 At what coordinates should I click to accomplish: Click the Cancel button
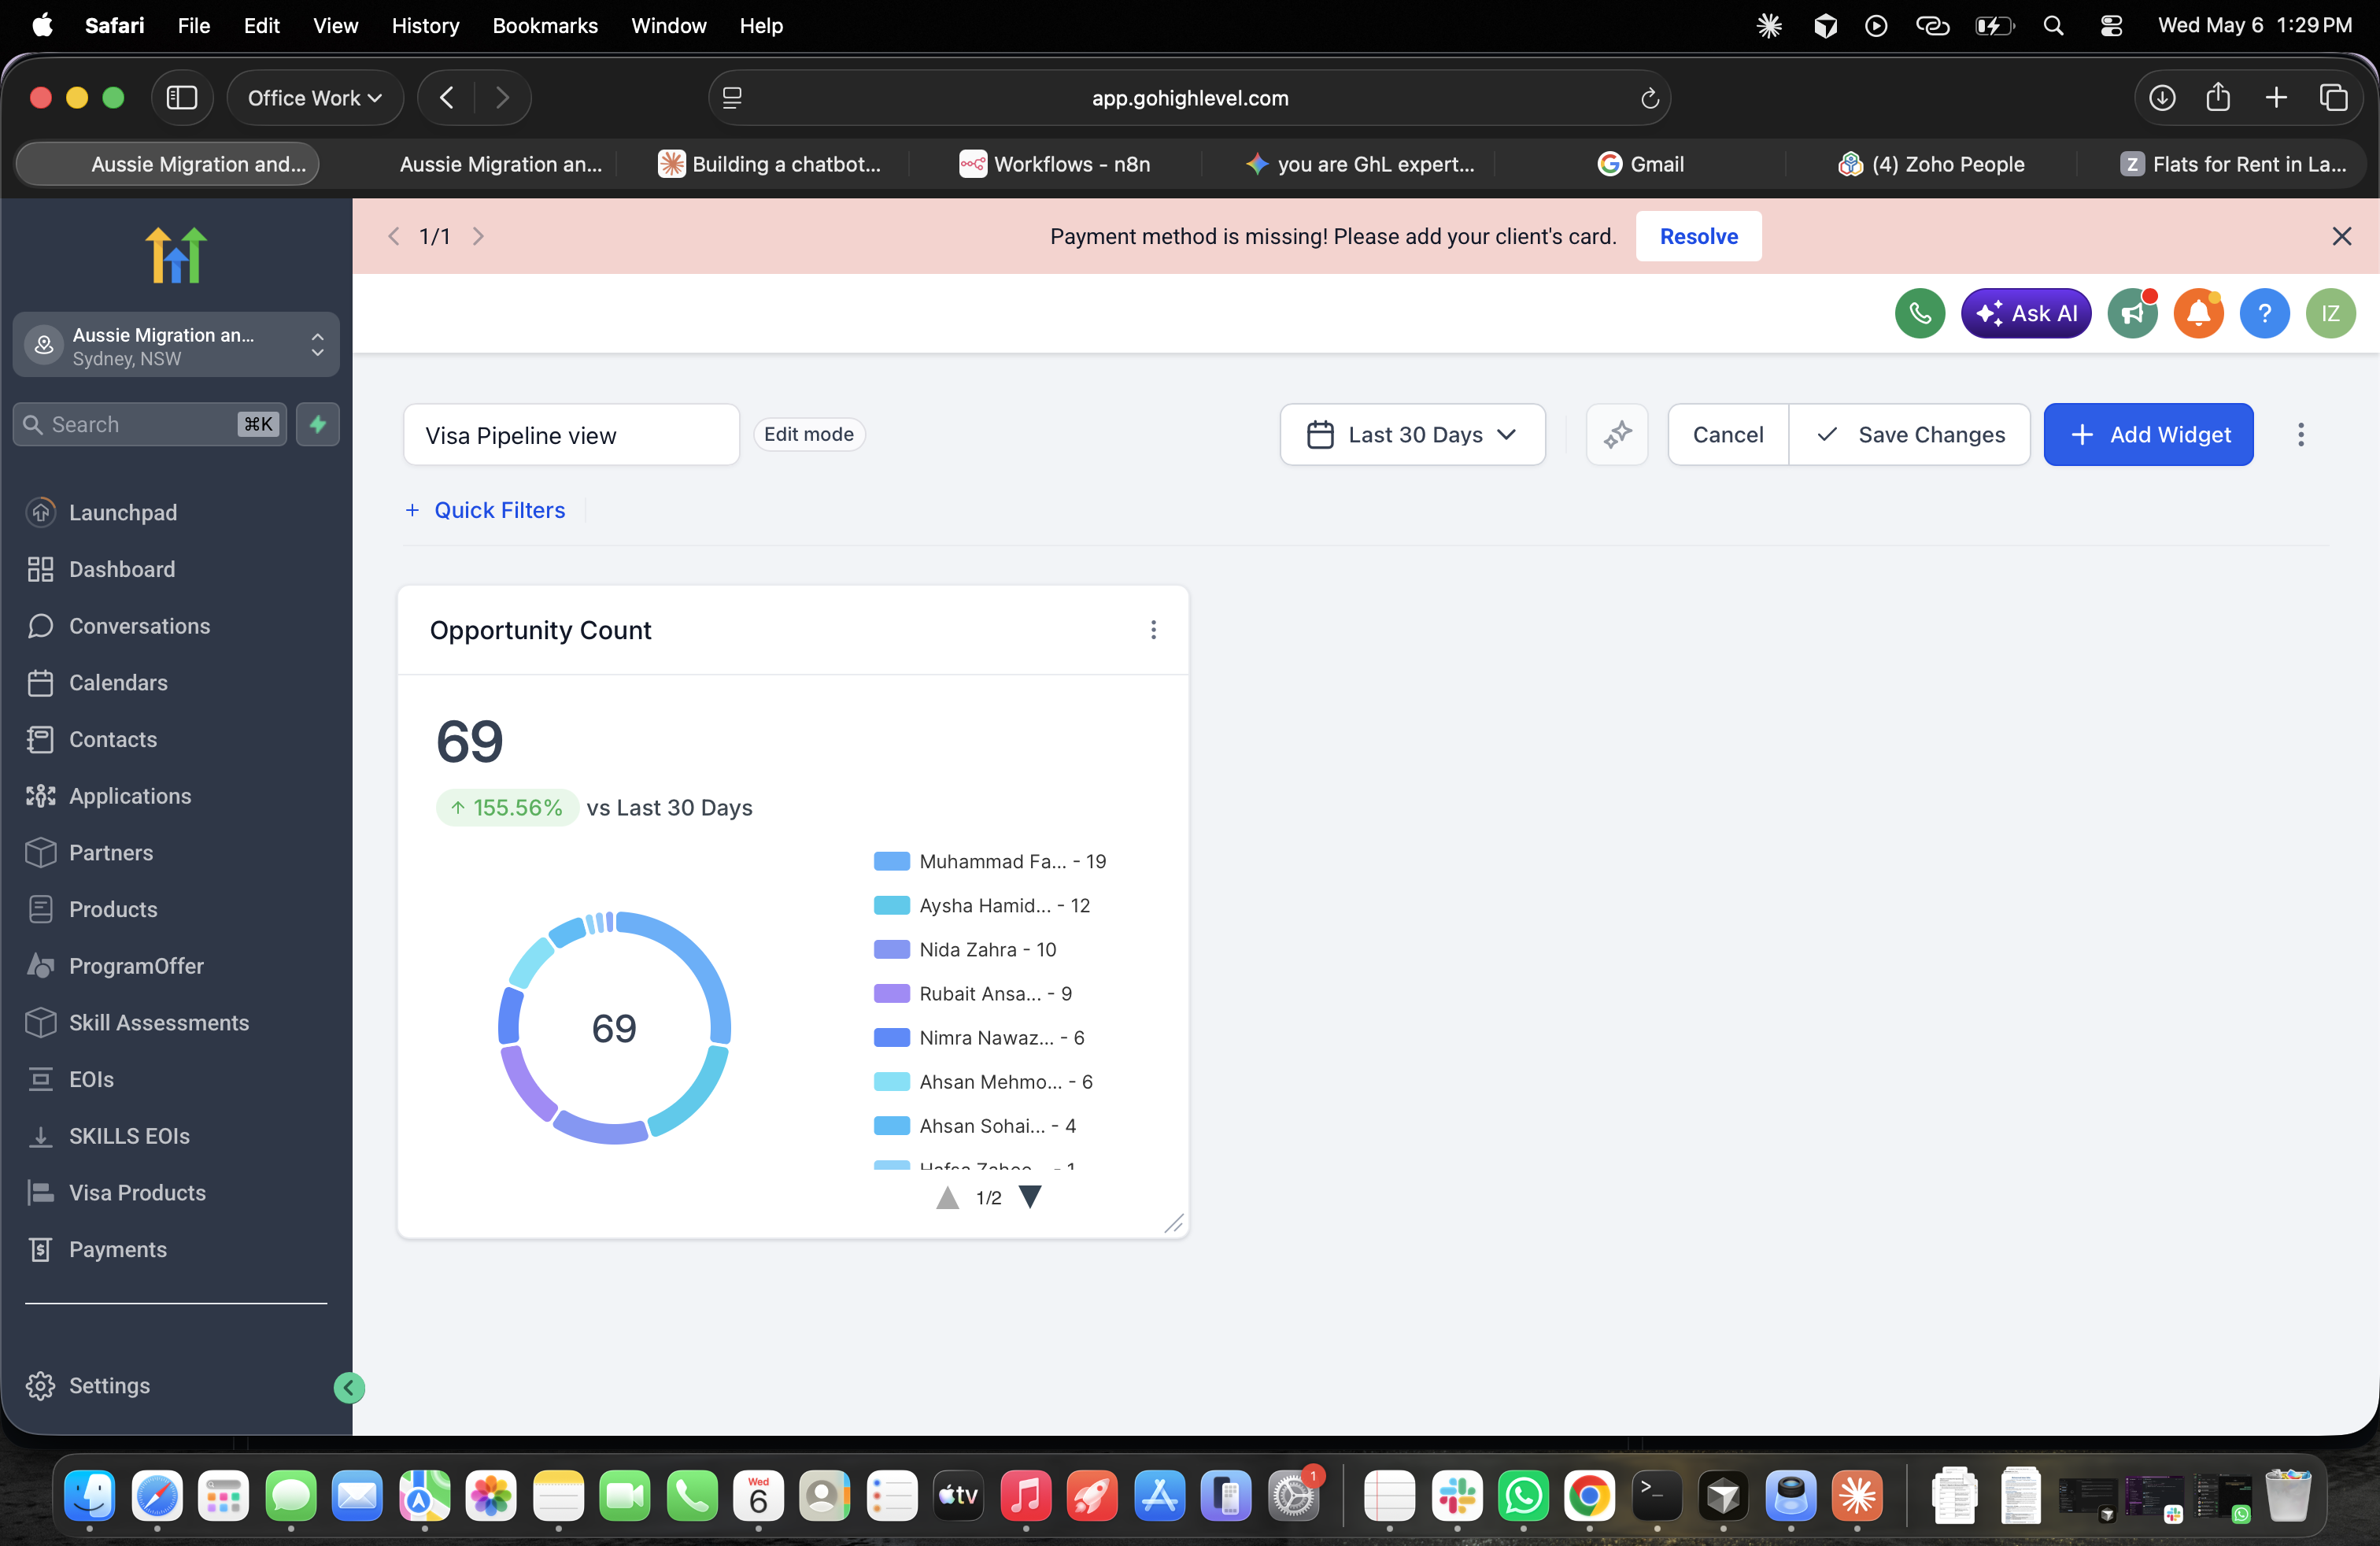(x=1728, y=435)
